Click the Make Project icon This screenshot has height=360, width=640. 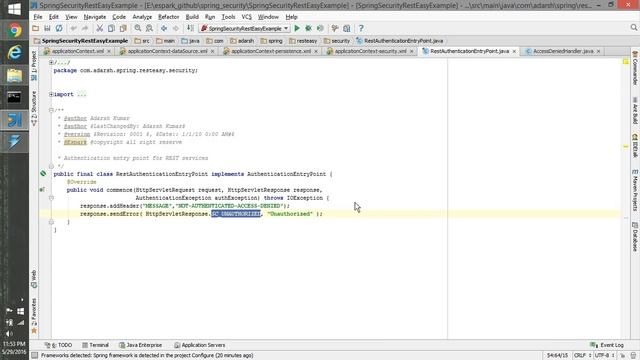coord(190,28)
